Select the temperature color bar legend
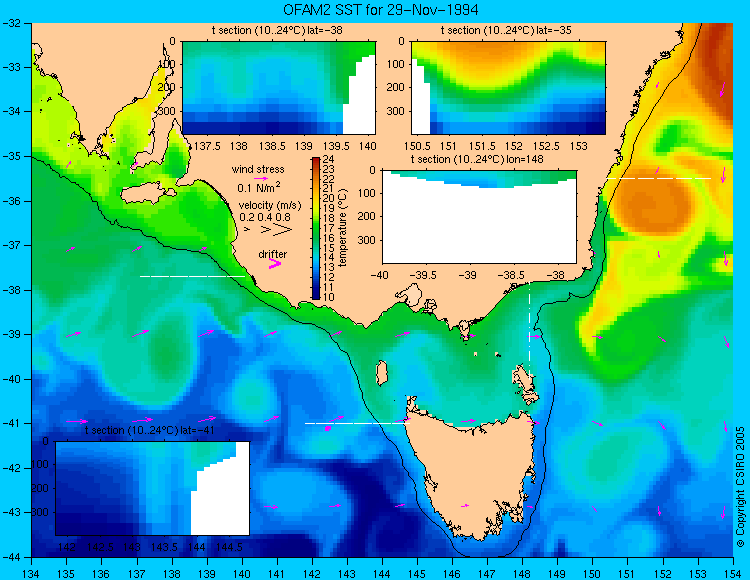 point(316,228)
